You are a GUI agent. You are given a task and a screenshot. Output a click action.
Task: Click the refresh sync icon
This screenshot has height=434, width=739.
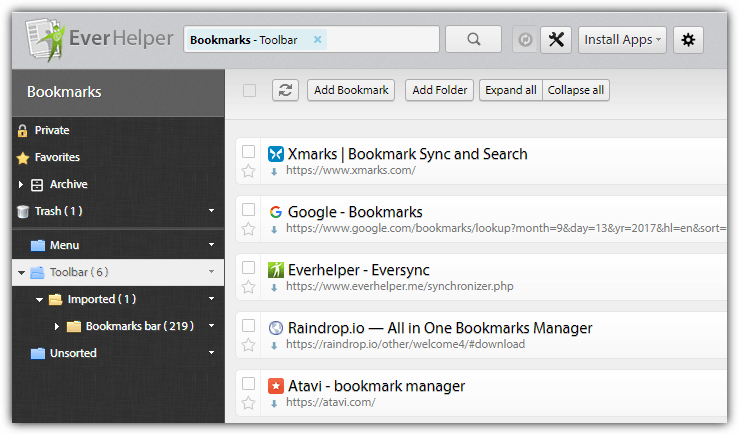285,90
